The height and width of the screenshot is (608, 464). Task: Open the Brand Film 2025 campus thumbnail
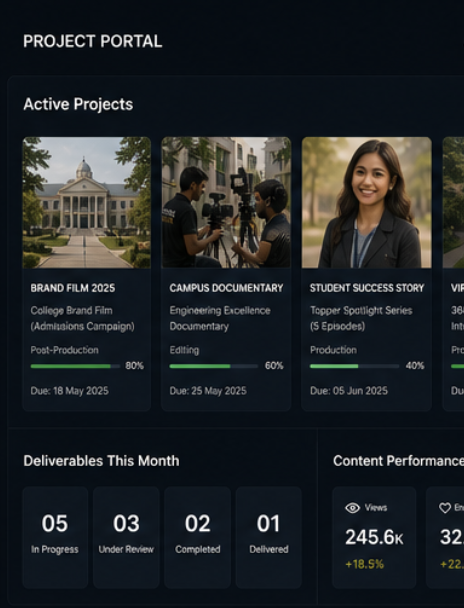(x=87, y=202)
